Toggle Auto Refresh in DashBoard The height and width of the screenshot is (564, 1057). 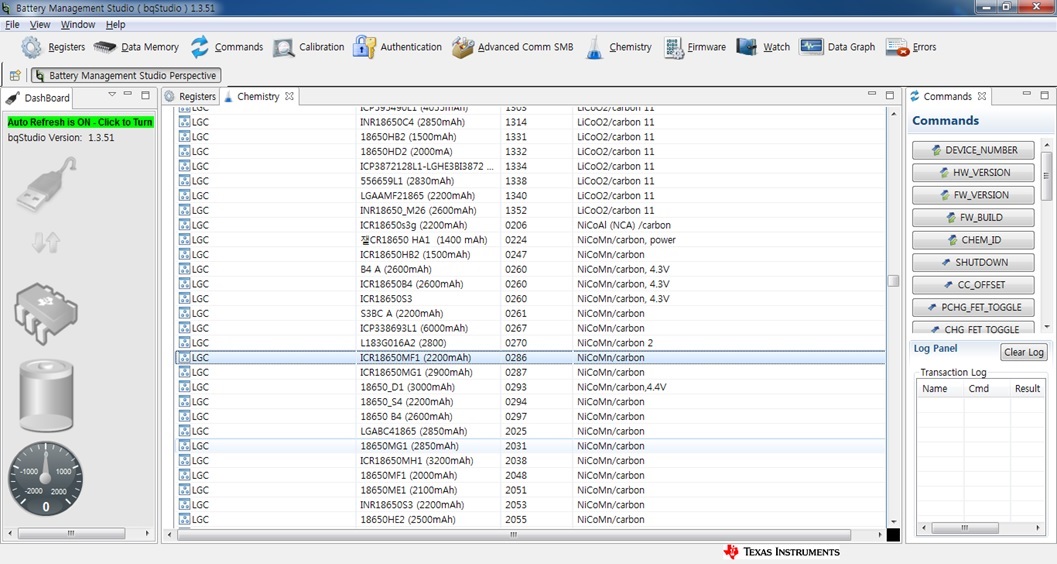point(80,122)
